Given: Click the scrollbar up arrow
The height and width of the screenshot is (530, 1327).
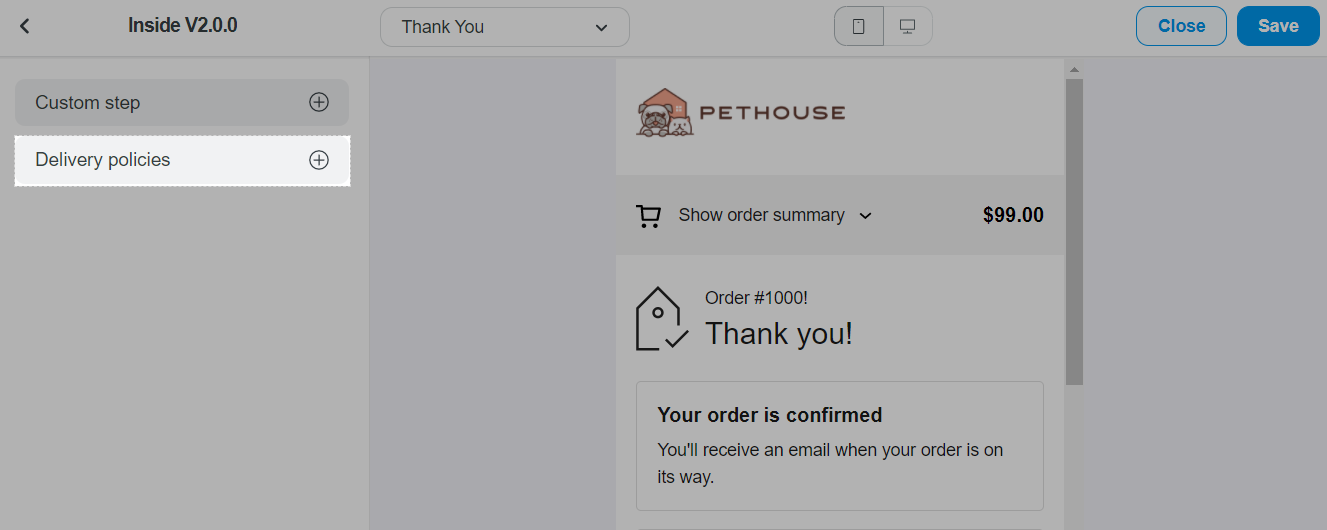Looking at the screenshot, I should tap(1074, 70).
